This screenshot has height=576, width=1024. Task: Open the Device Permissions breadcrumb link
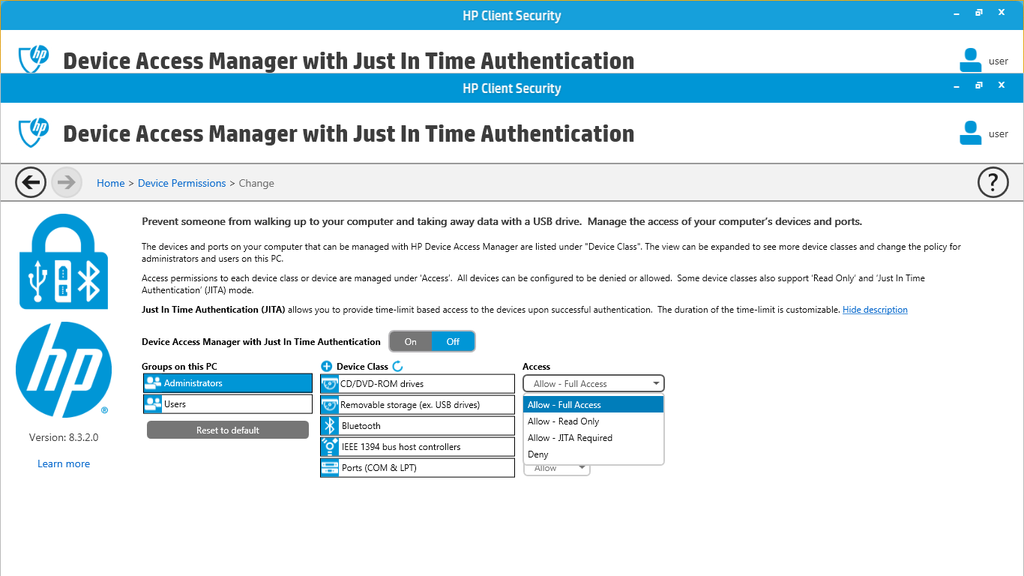182,183
